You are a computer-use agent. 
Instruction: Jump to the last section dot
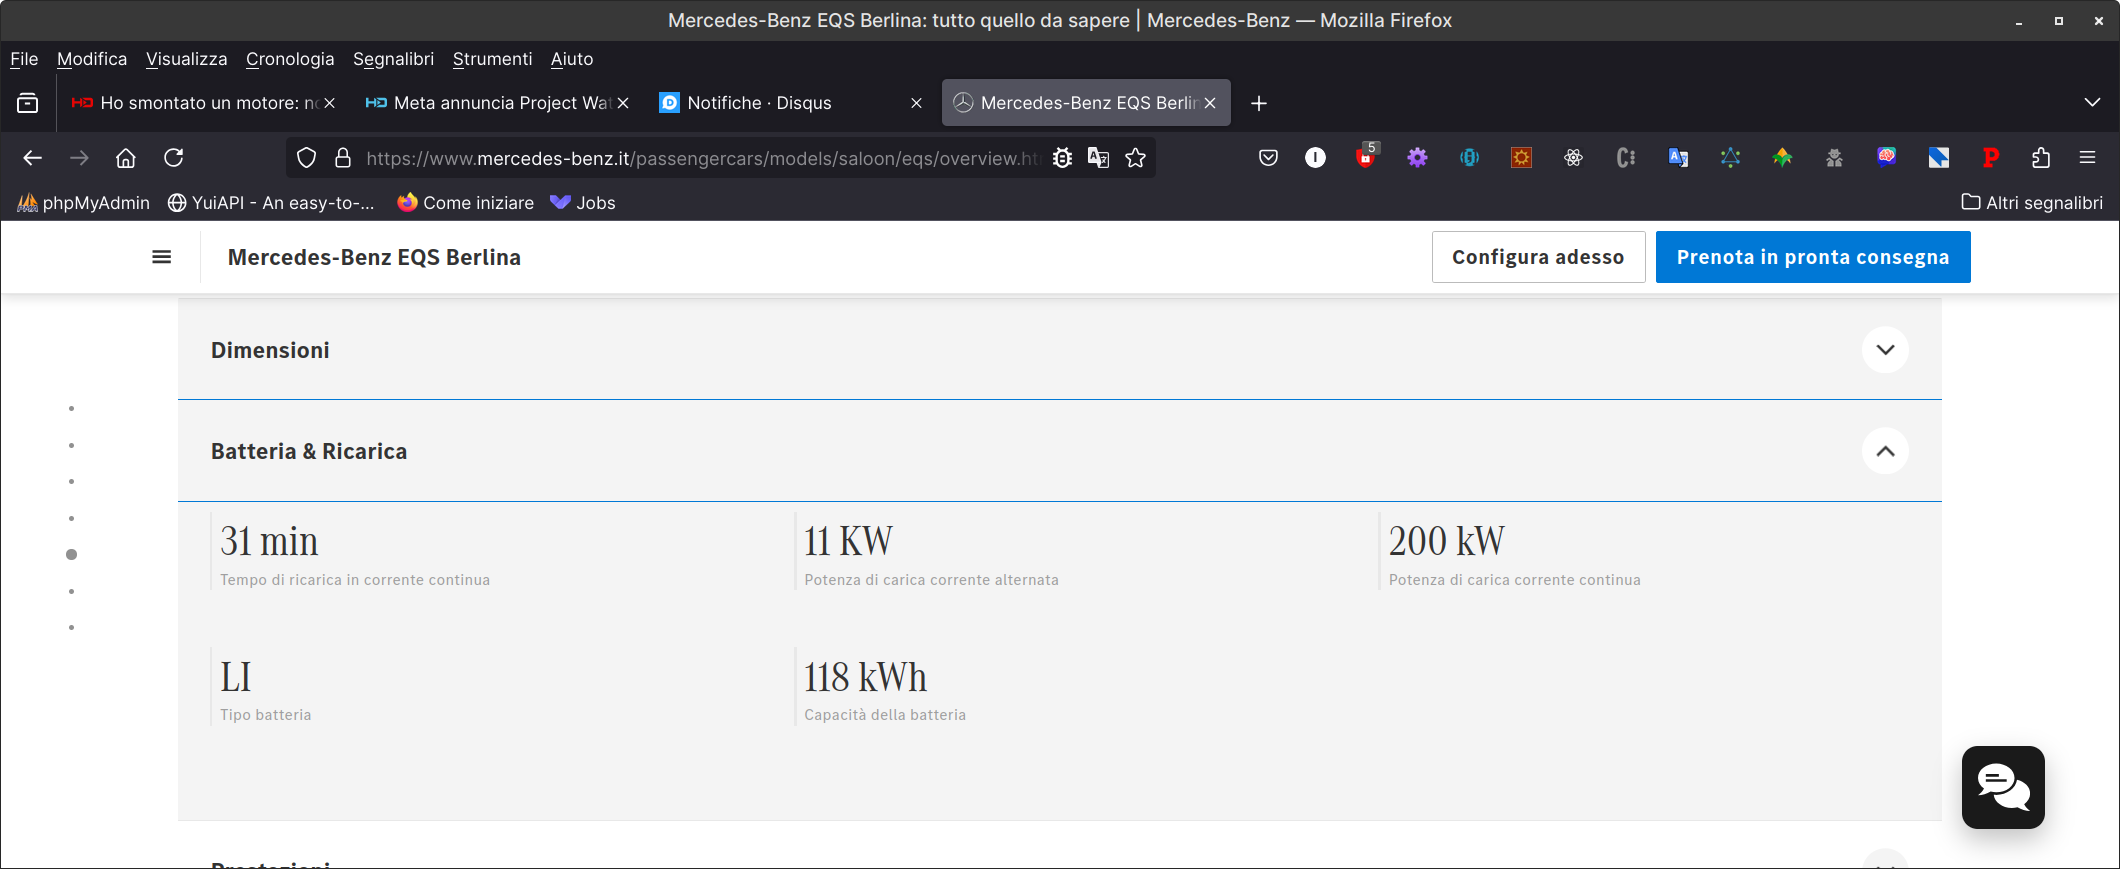coord(71,628)
